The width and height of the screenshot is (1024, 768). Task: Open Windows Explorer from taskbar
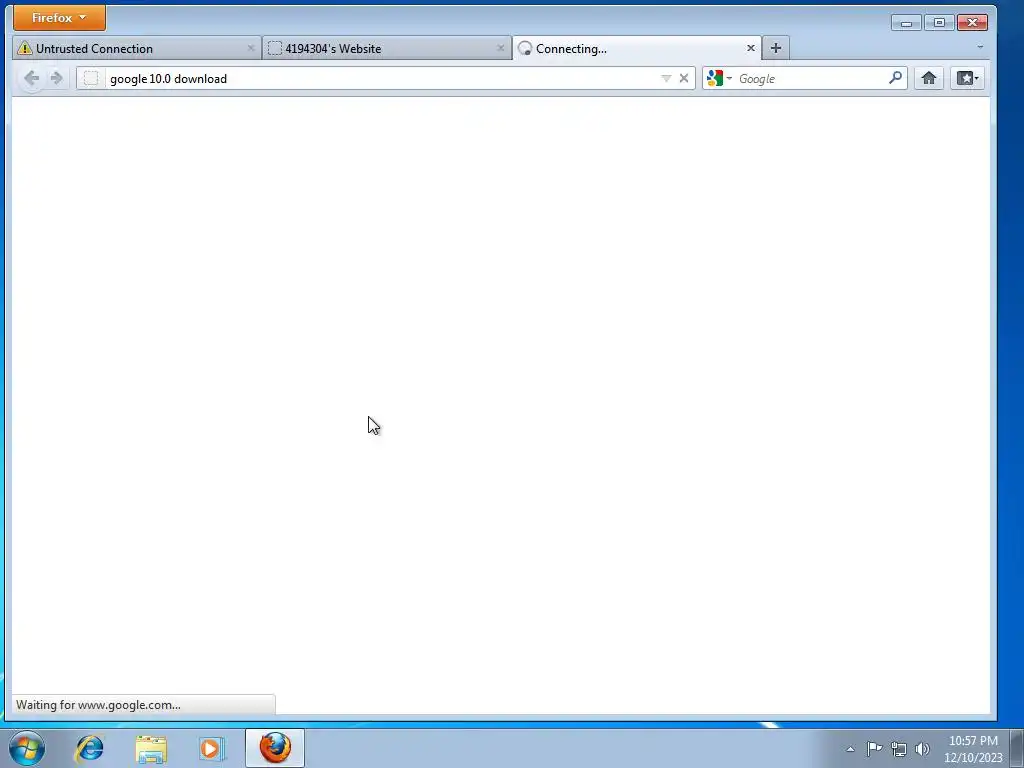point(151,748)
